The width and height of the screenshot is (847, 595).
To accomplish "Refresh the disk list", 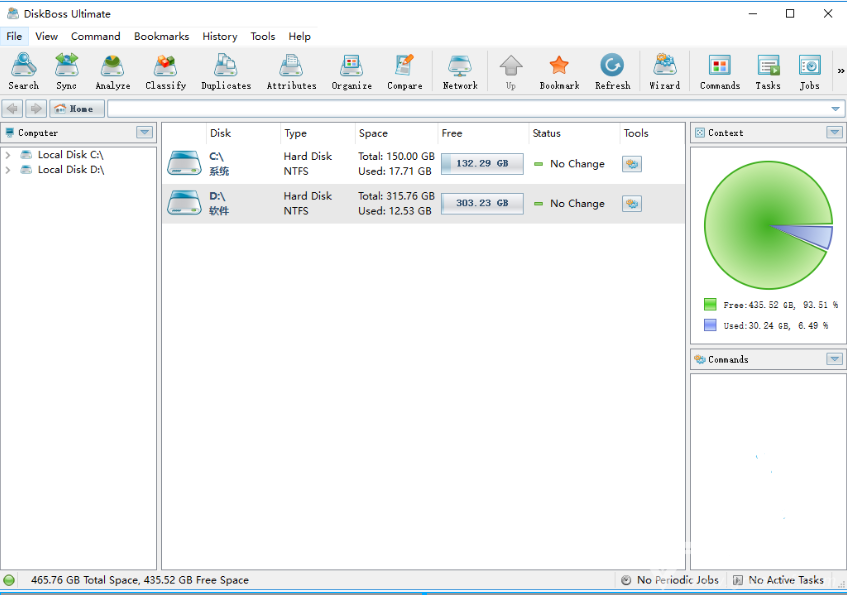I will coord(613,71).
